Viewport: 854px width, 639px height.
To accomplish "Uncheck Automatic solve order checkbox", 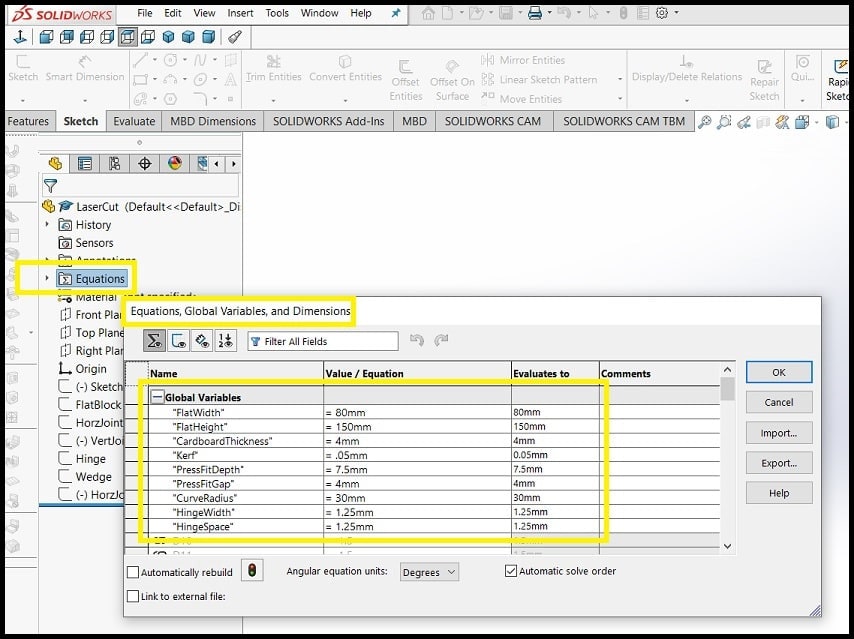I will tap(511, 571).
